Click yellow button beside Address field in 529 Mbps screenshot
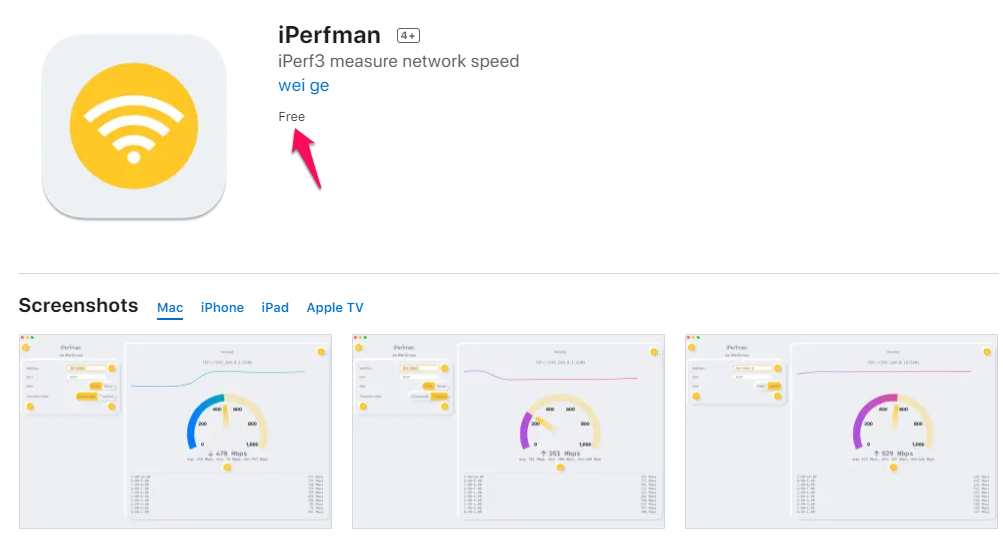The width and height of the screenshot is (1003, 551). coord(778,369)
